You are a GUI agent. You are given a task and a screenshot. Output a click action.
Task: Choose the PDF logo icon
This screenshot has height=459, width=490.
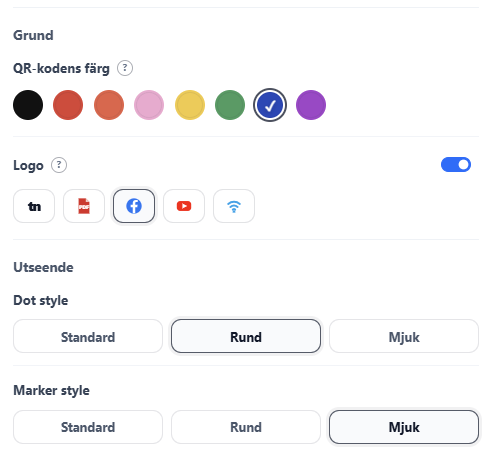click(x=84, y=206)
